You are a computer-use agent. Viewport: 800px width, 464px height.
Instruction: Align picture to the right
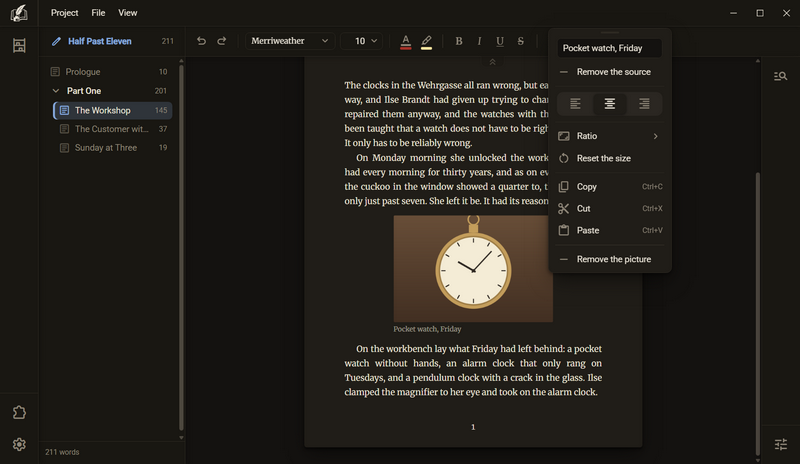pyautogui.click(x=644, y=104)
